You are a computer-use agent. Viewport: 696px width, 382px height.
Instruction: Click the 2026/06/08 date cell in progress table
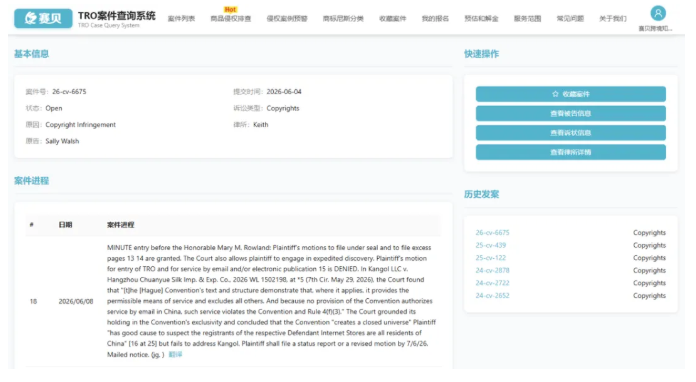click(x=76, y=301)
